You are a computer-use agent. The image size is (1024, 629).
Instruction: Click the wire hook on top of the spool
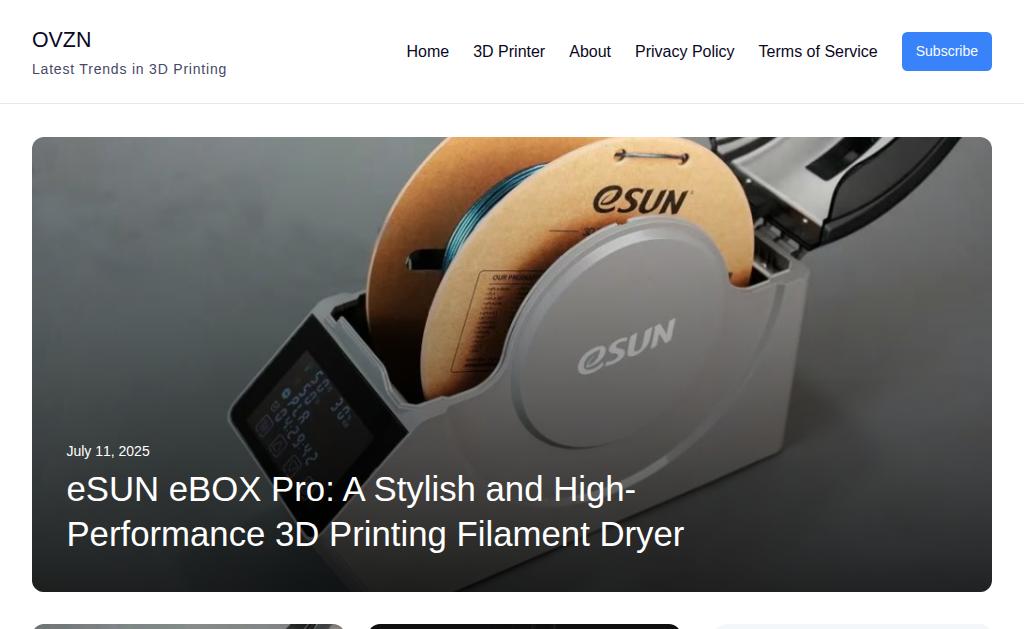(651, 155)
